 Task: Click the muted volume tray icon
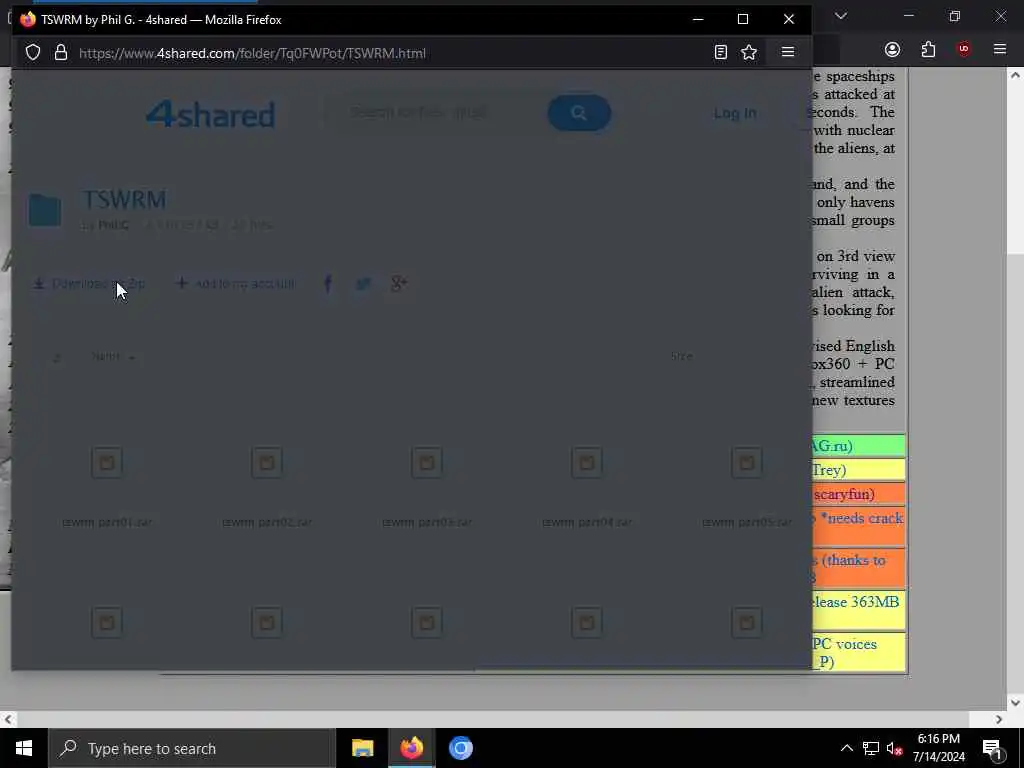click(895, 748)
